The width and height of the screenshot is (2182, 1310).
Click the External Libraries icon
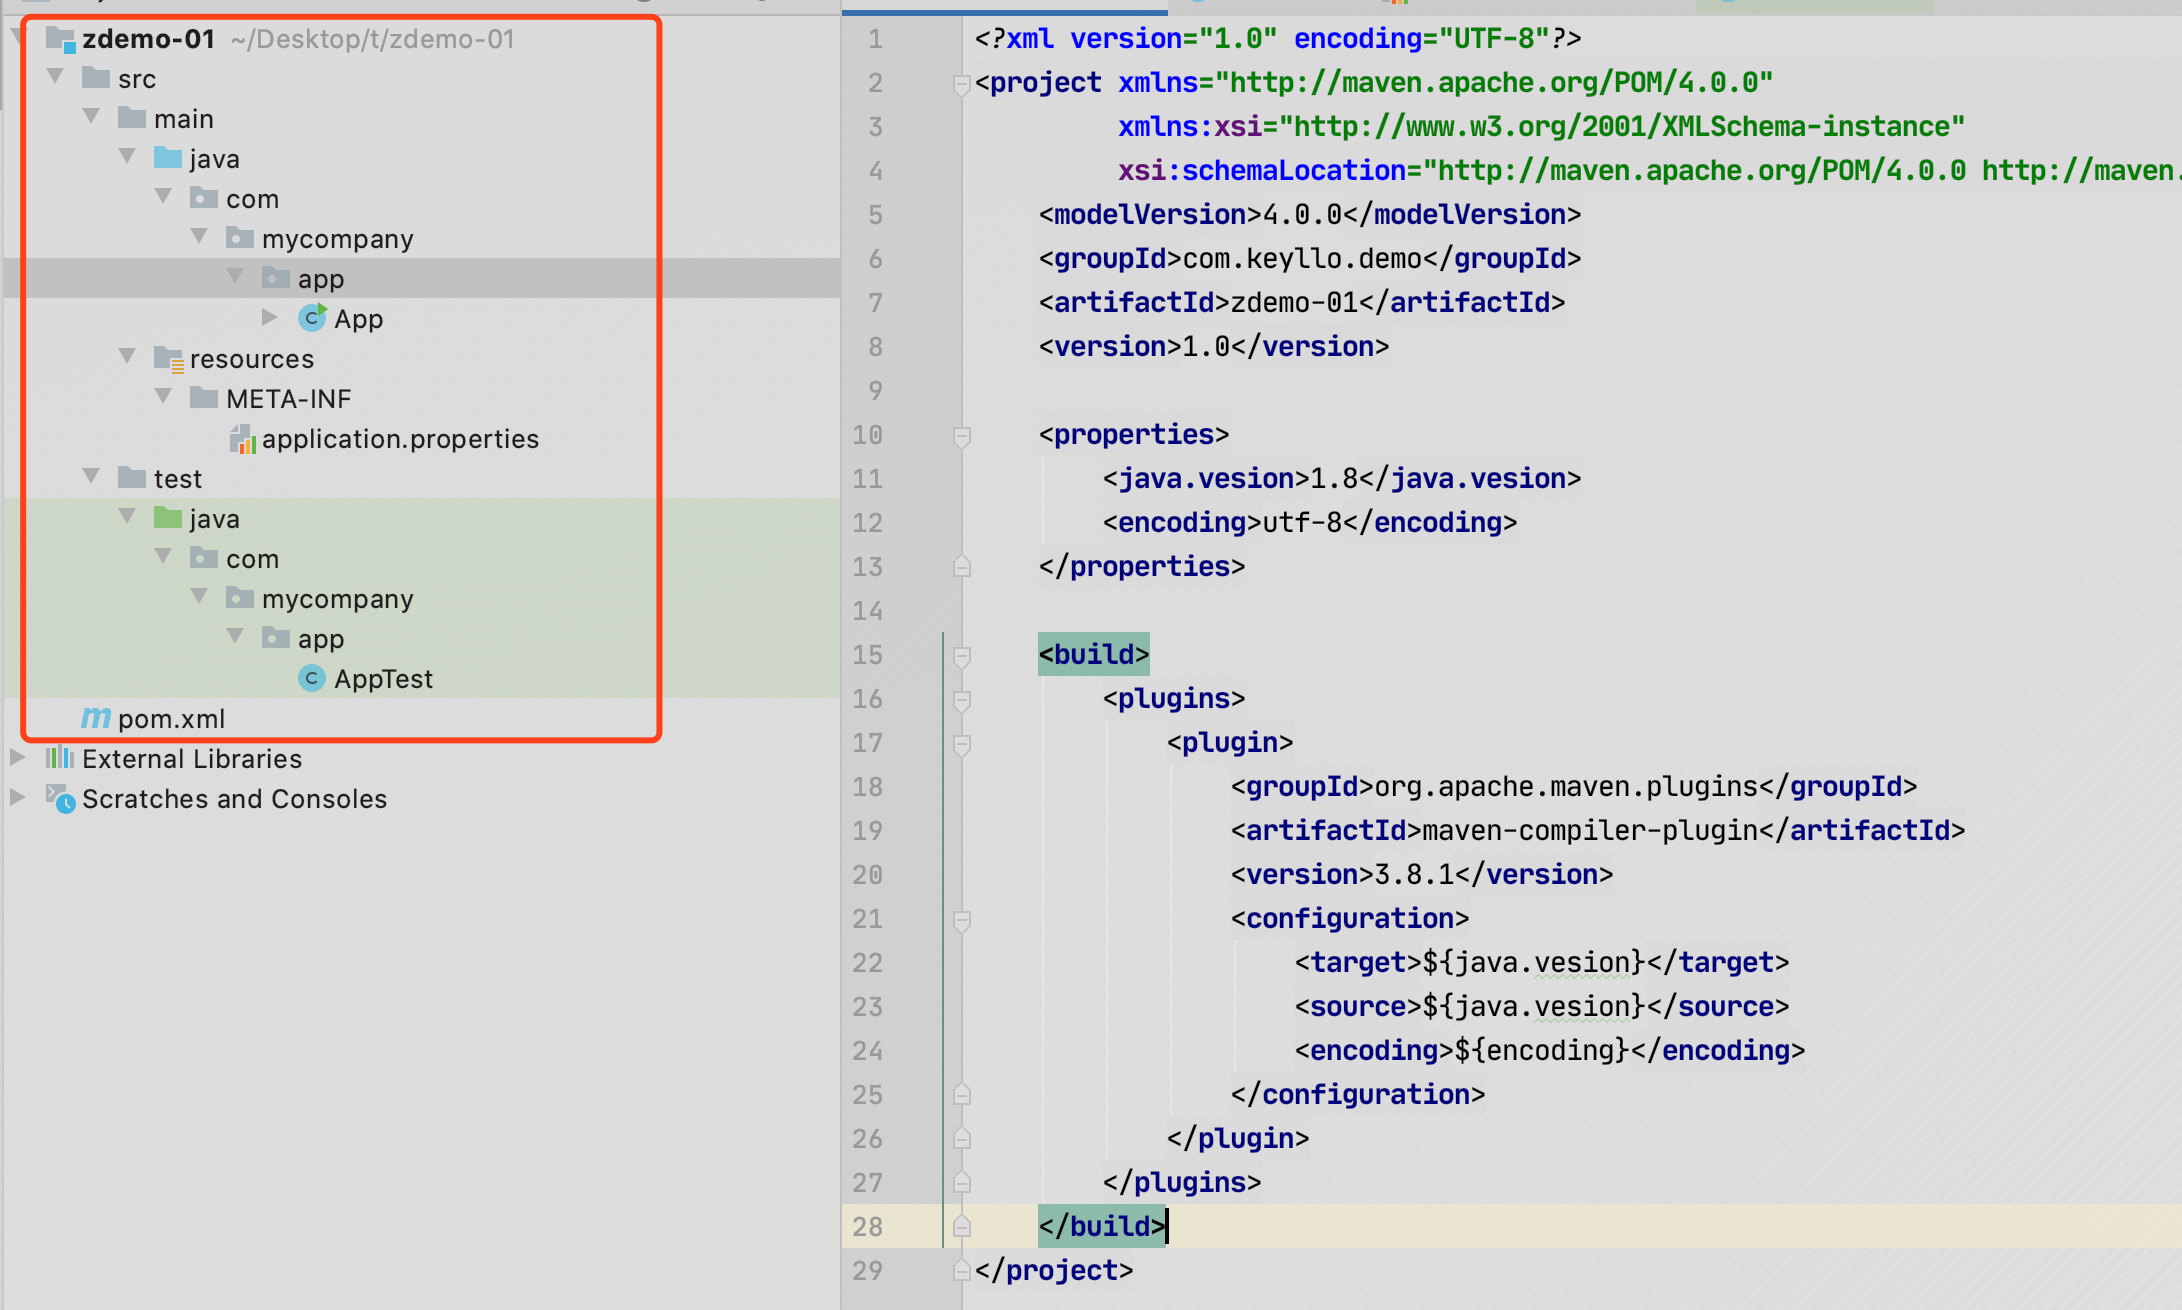60,758
